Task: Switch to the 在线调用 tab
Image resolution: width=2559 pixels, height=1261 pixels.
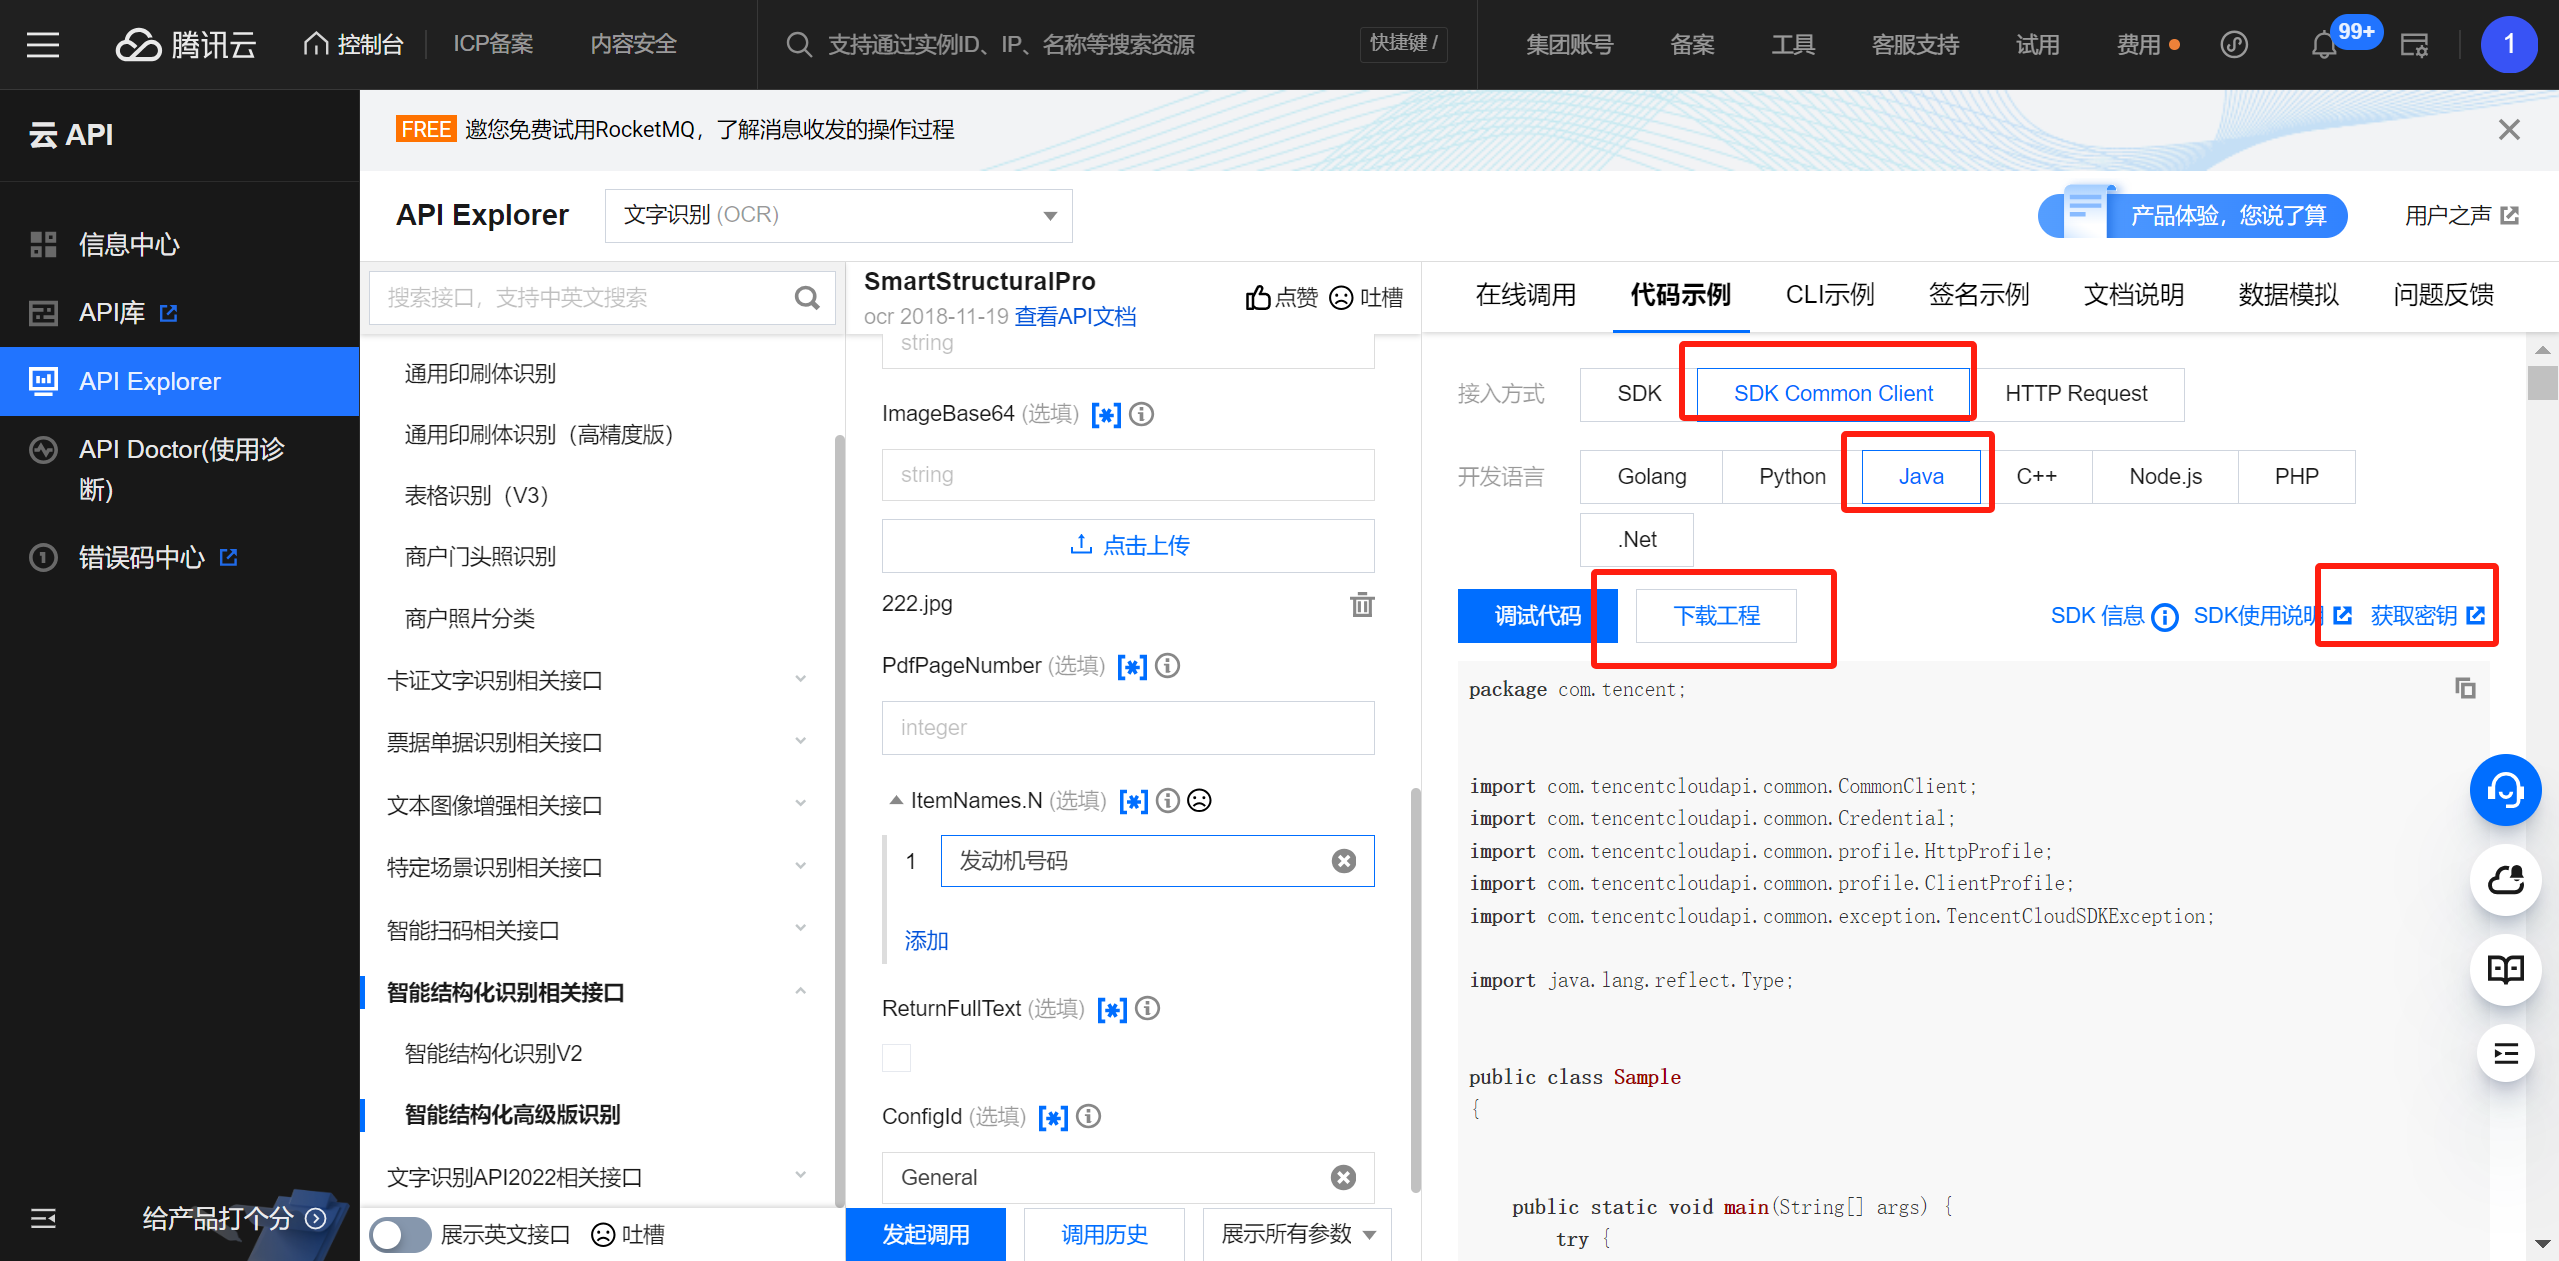Action: tap(1525, 295)
